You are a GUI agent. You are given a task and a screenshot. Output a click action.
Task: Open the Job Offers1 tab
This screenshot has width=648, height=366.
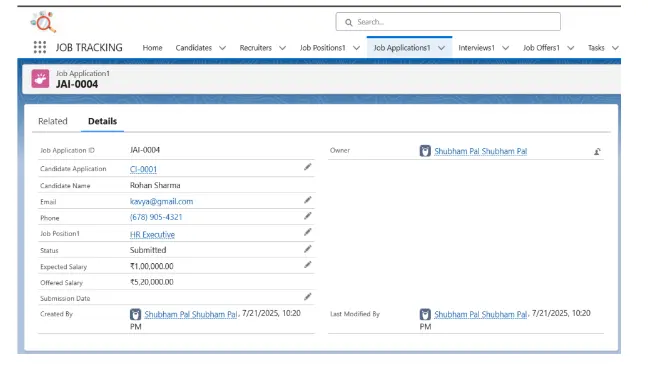click(x=541, y=48)
